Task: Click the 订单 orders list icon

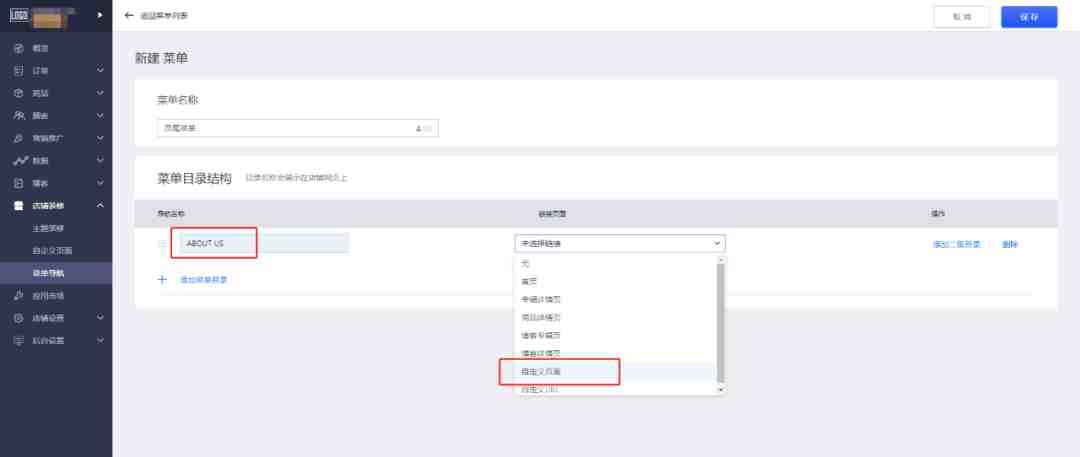Action: (x=19, y=71)
